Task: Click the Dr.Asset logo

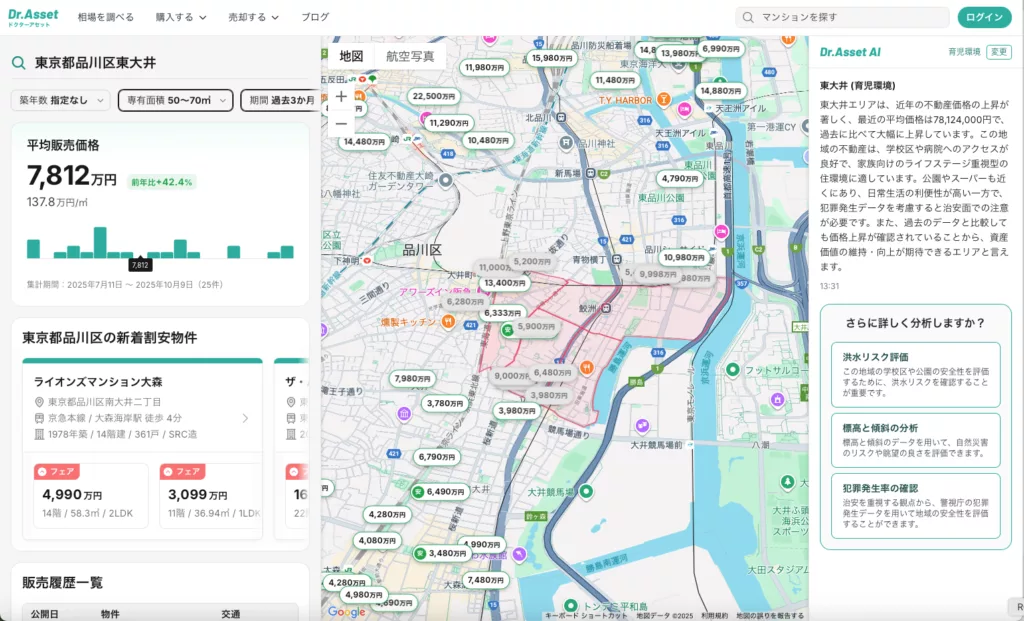Action: click(33, 17)
